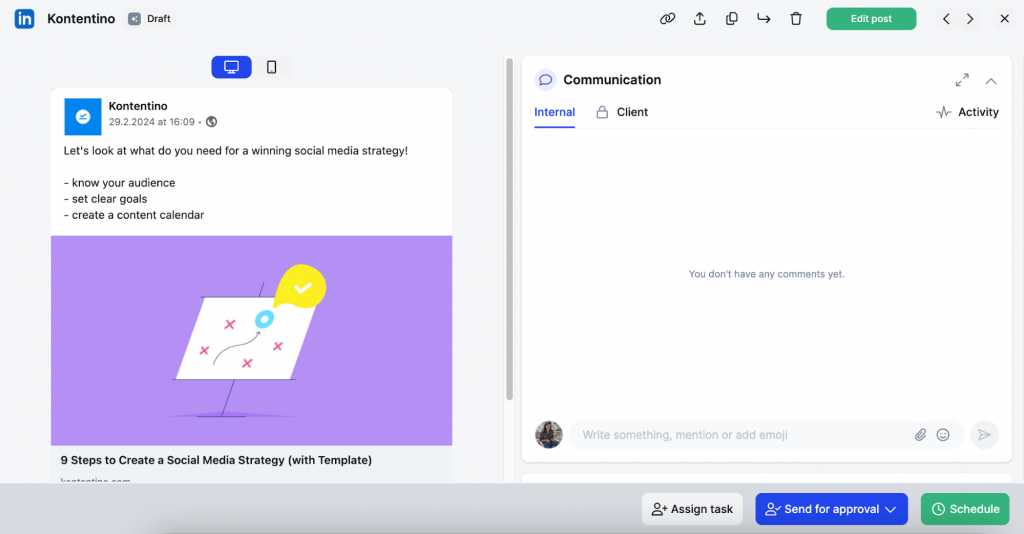Click the Assign task button
1024x534 pixels.
[692, 509]
